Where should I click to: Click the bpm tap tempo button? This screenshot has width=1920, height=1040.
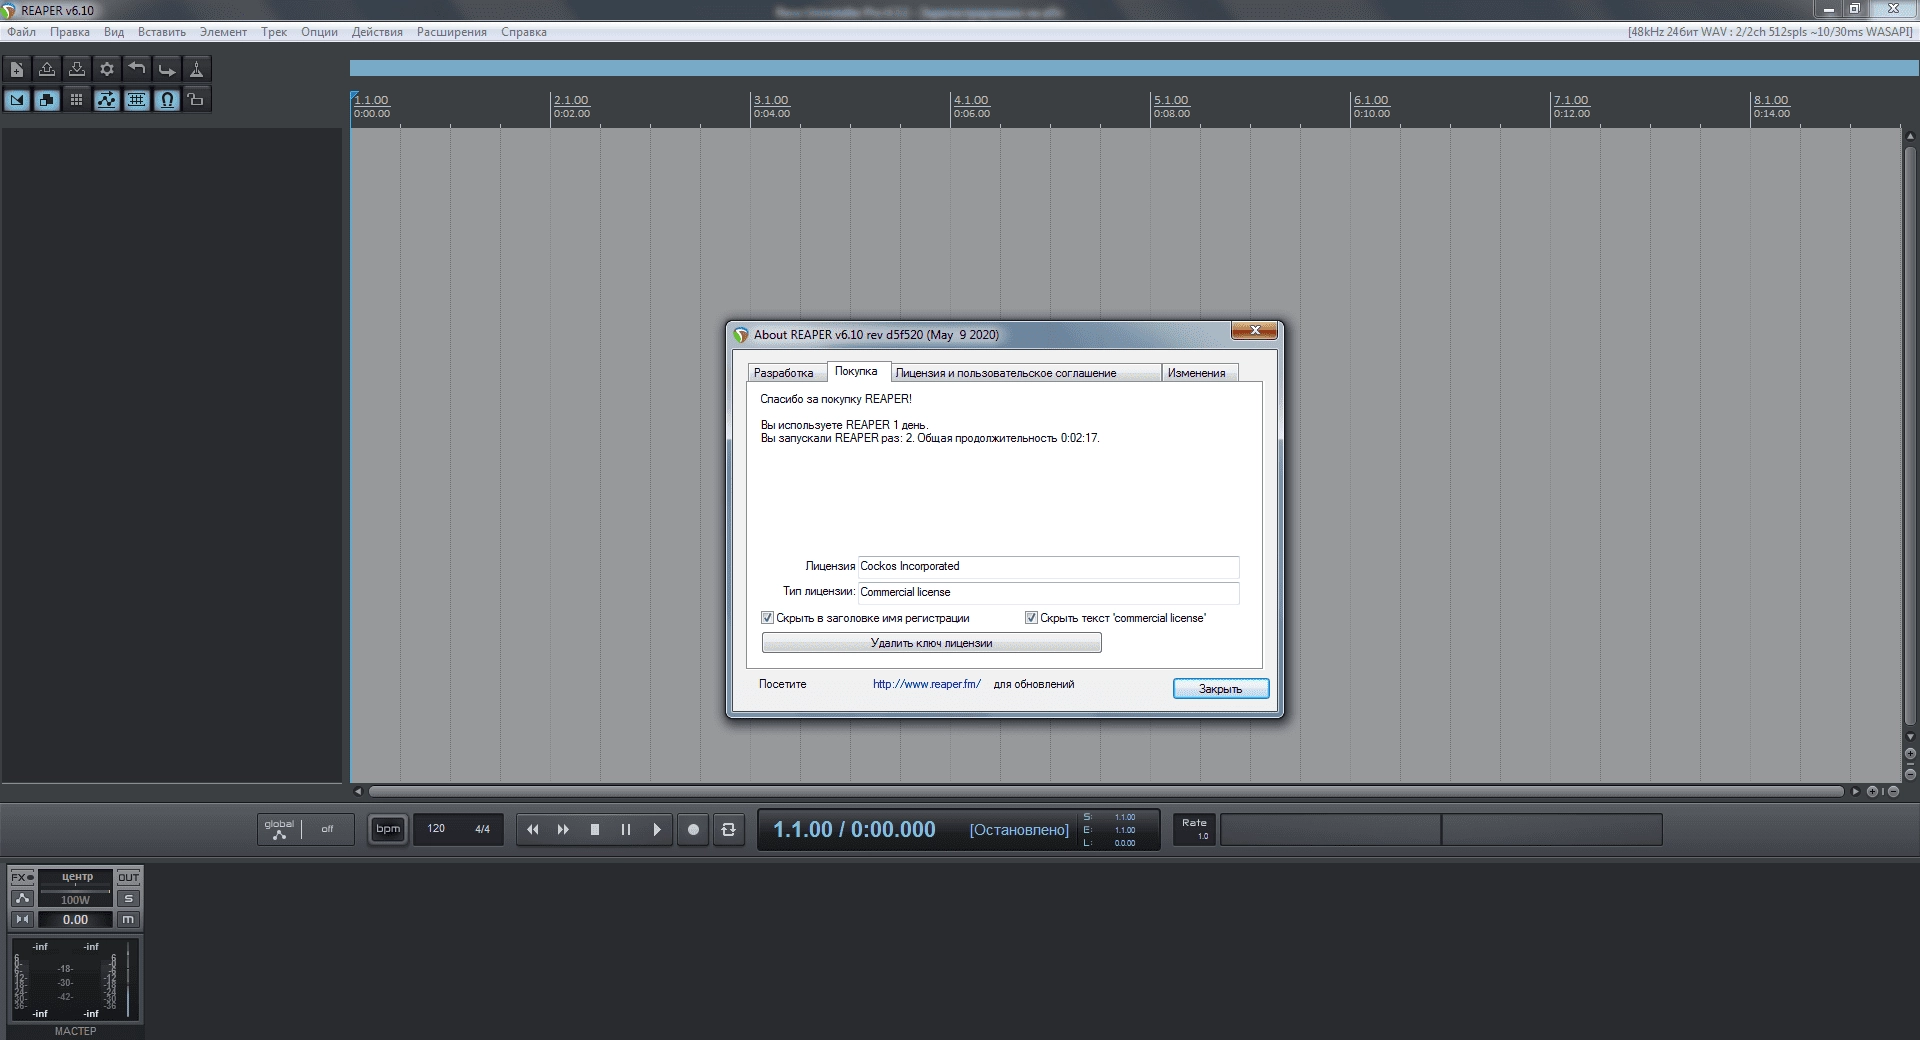tap(388, 829)
